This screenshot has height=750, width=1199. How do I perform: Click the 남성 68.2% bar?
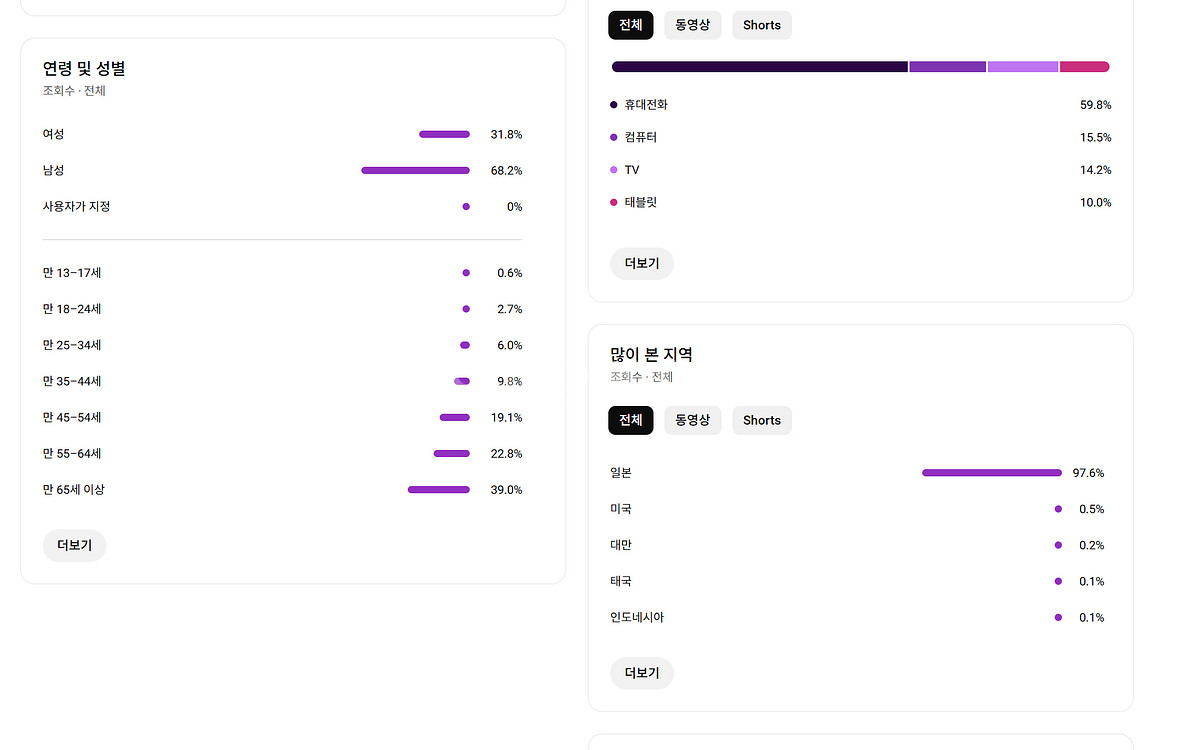click(x=415, y=170)
